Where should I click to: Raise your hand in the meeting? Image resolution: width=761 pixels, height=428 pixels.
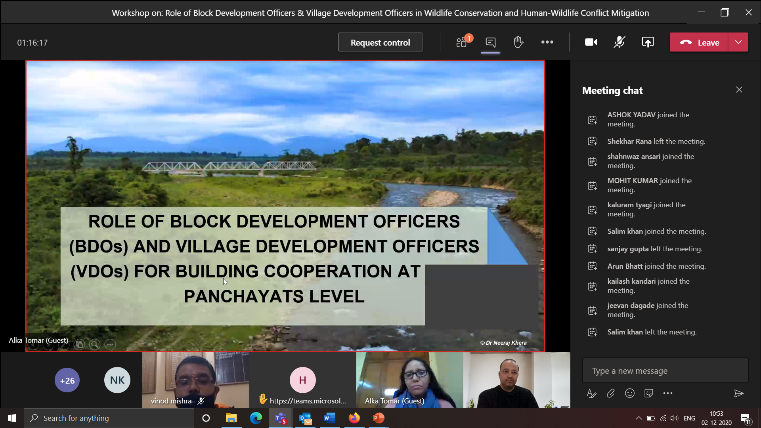coord(518,42)
